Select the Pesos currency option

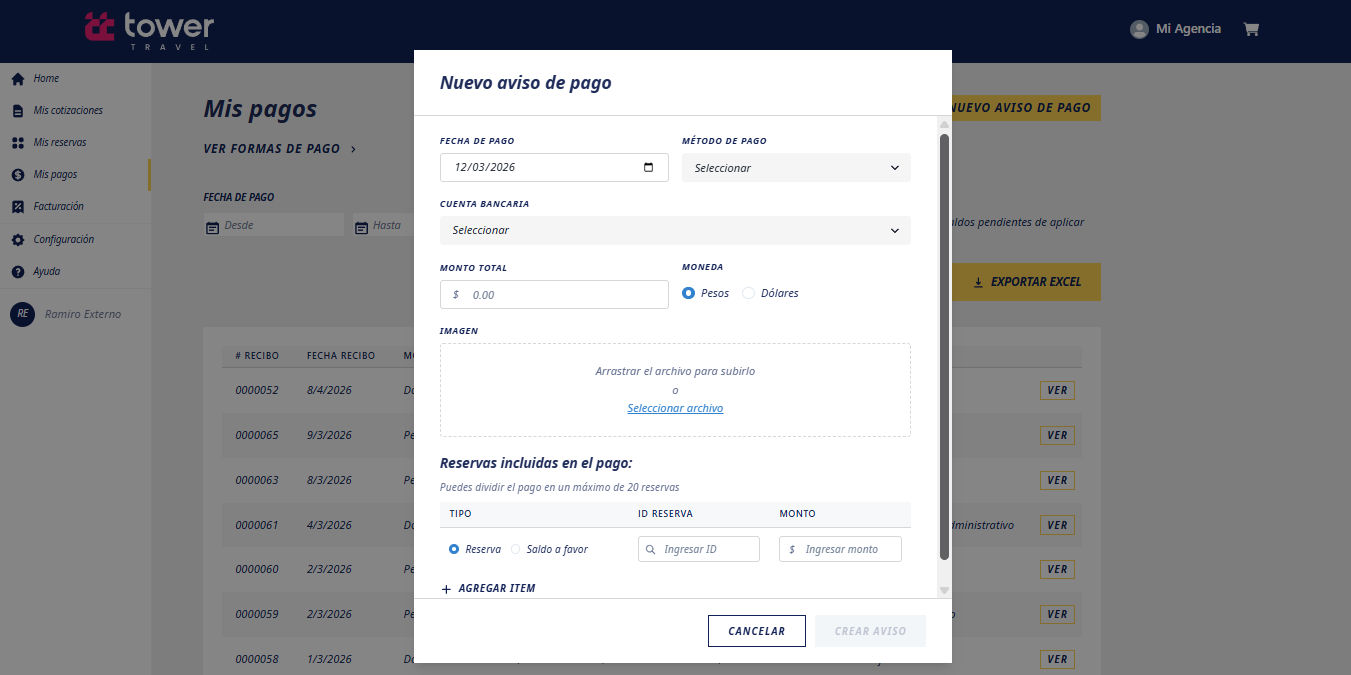click(x=688, y=293)
